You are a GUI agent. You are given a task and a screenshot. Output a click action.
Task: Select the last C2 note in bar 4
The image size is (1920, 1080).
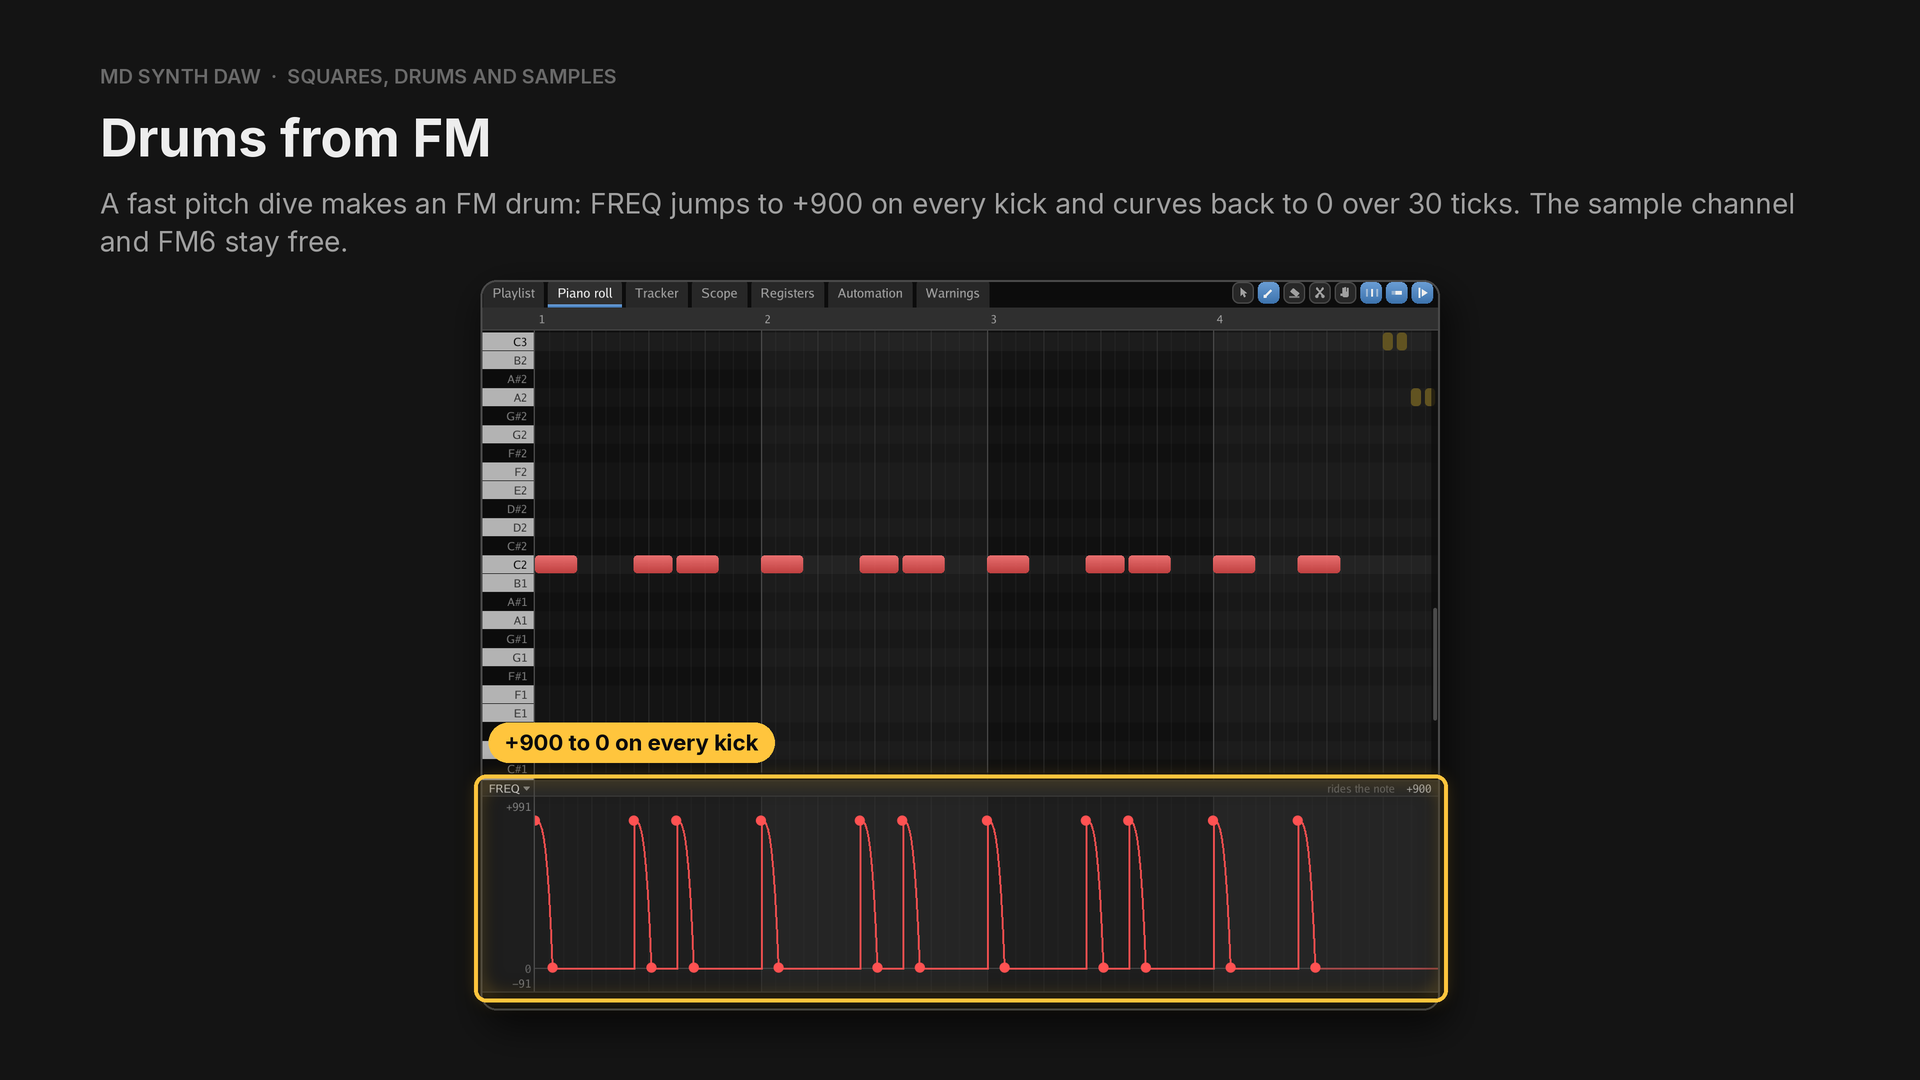[x=1319, y=565]
